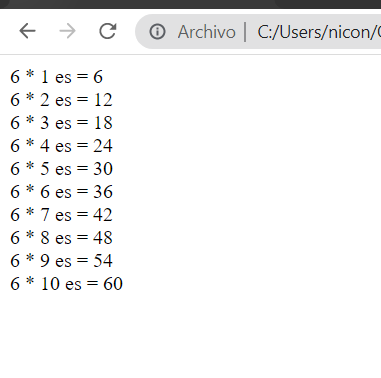Click the word es in the first line

[63, 78]
